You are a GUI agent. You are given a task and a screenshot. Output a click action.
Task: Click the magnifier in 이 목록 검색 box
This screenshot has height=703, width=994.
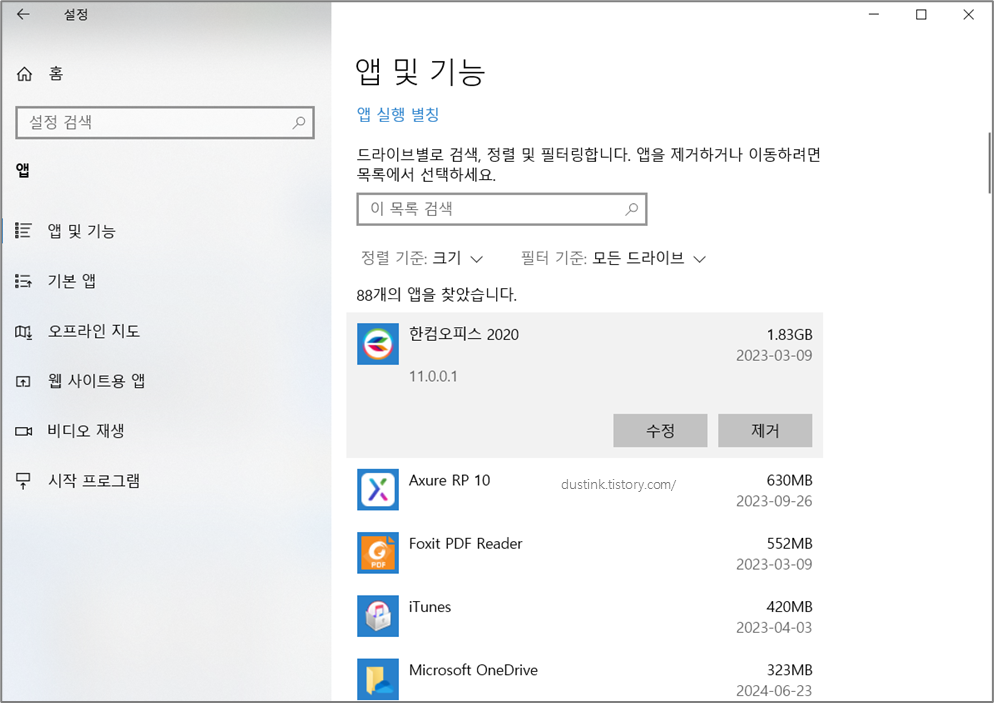(631, 209)
